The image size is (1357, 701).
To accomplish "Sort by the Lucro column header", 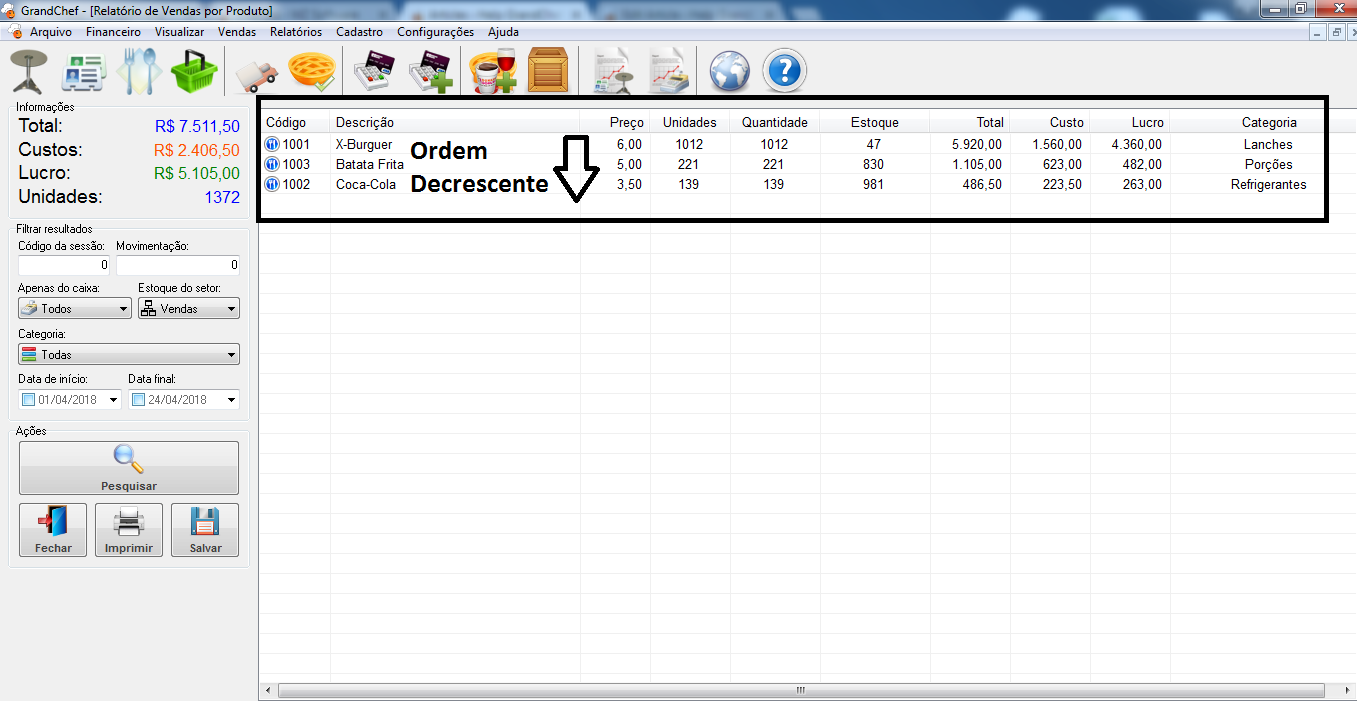I will [x=1130, y=122].
